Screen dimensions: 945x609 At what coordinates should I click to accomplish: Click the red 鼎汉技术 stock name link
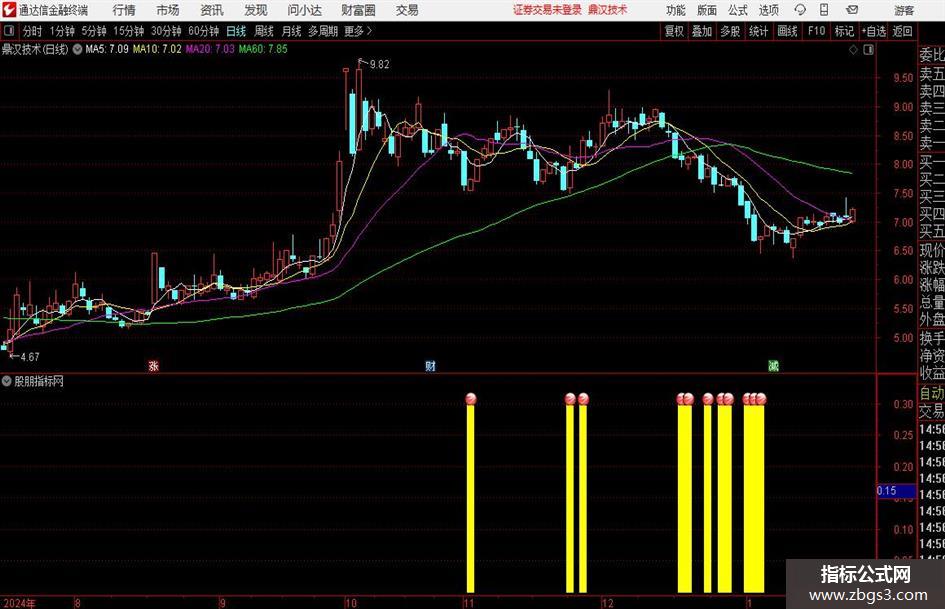click(x=608, y=10)
